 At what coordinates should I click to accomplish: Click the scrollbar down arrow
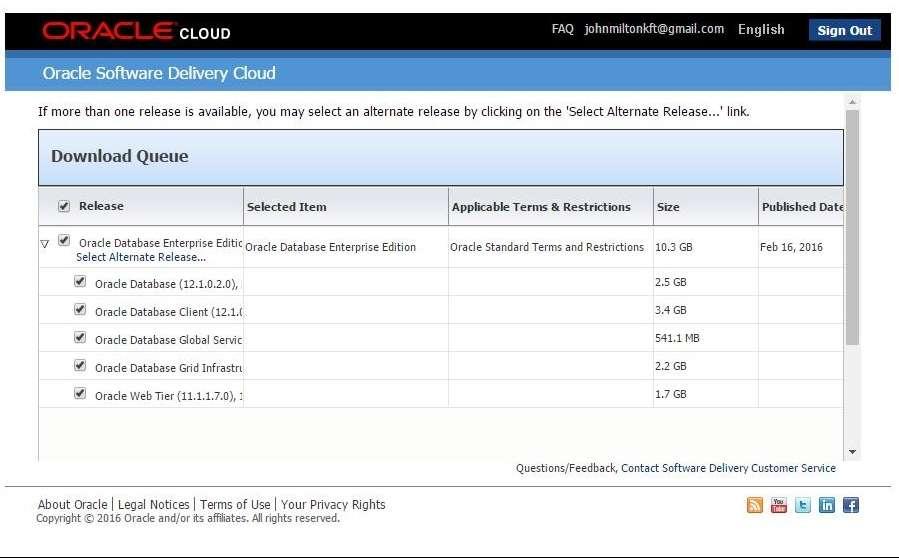click(852, 452)
